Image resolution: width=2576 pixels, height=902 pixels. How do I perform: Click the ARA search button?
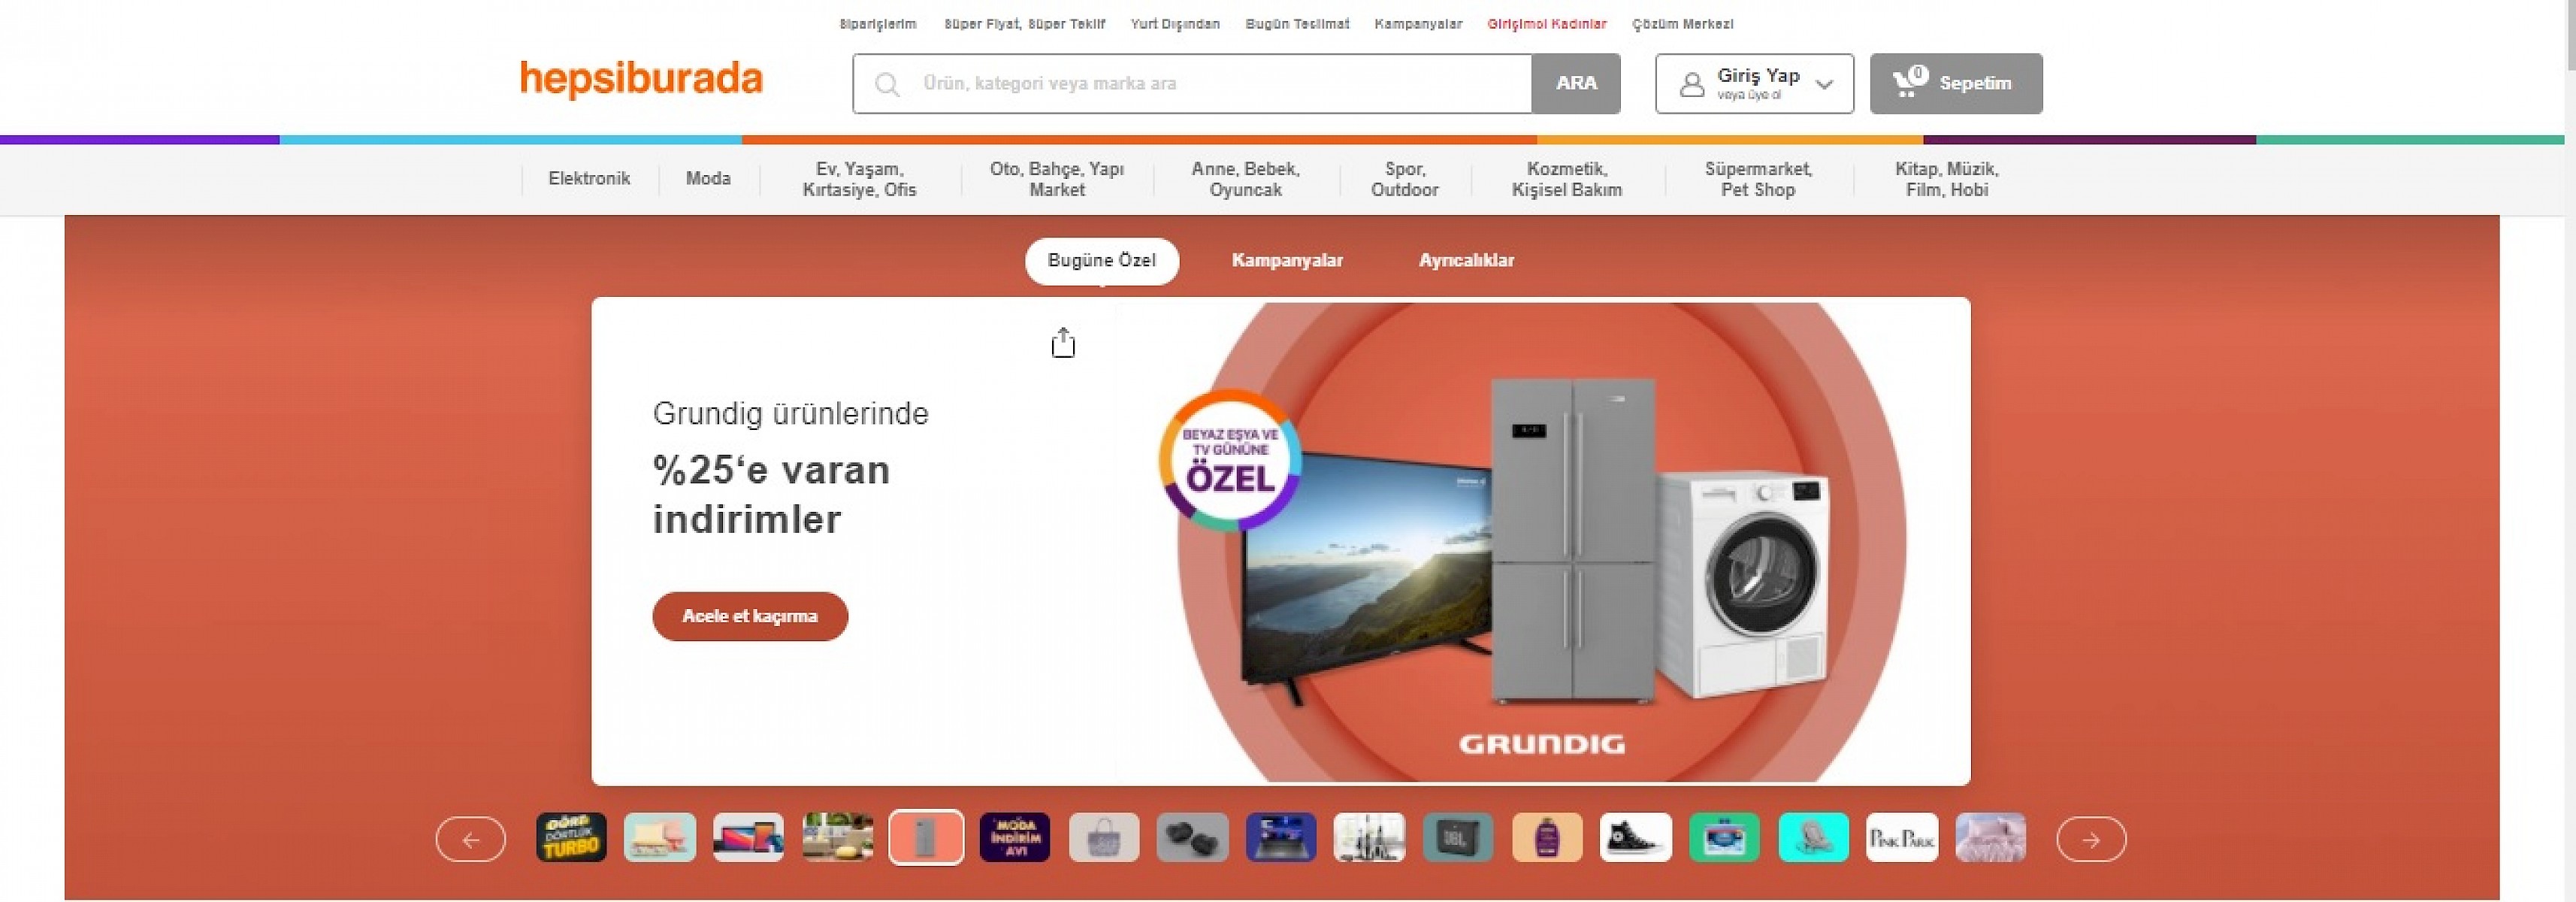1576,84
